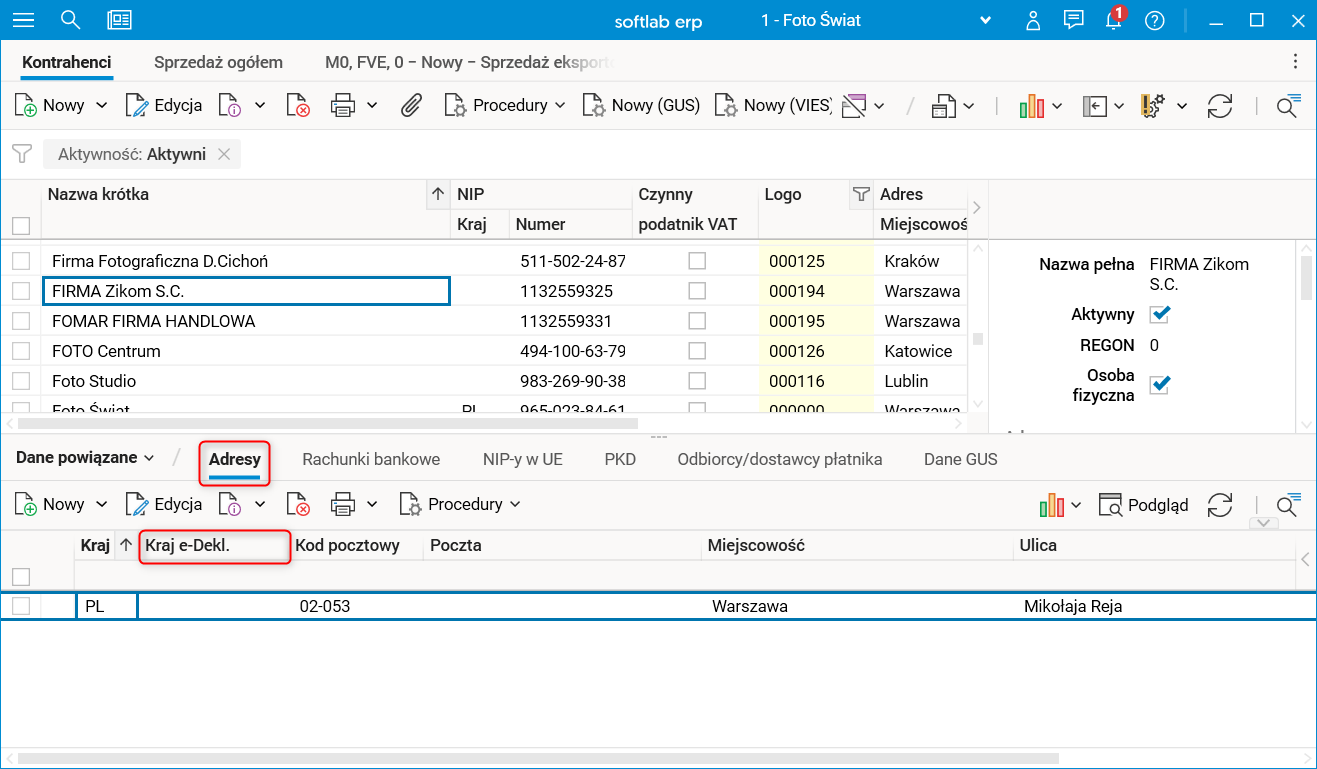Open the hamburger main menu
This screenshot has width=1317, height=769.
coord(23,20)
